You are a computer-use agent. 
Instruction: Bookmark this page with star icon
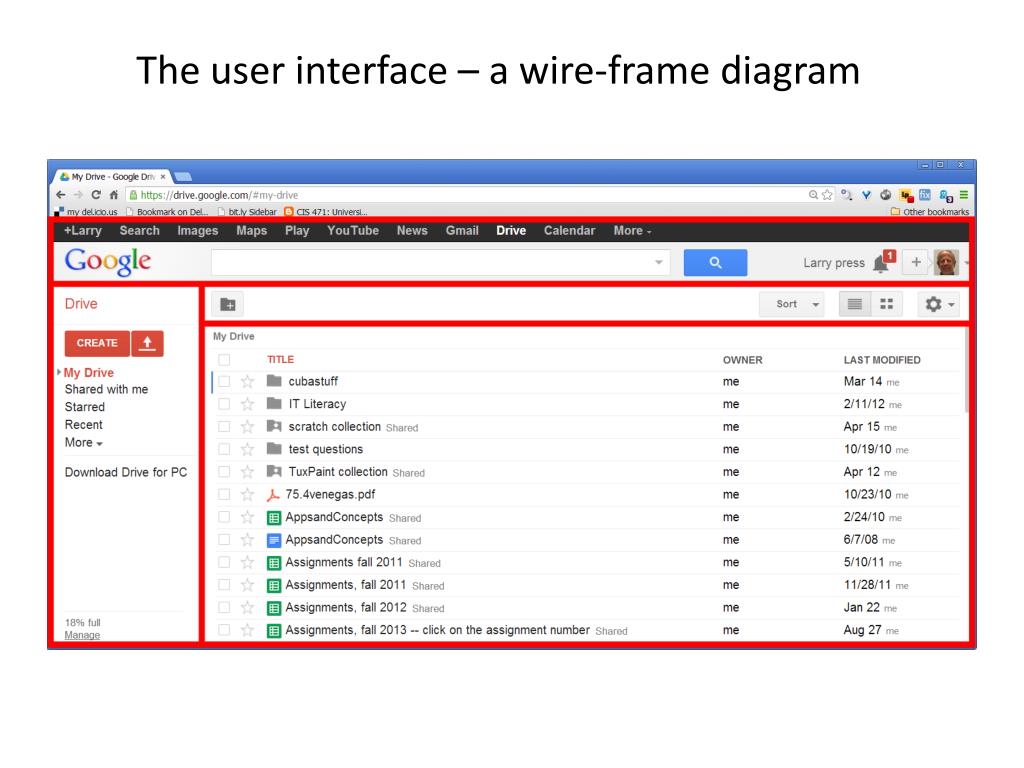click(x=827, y=195)
